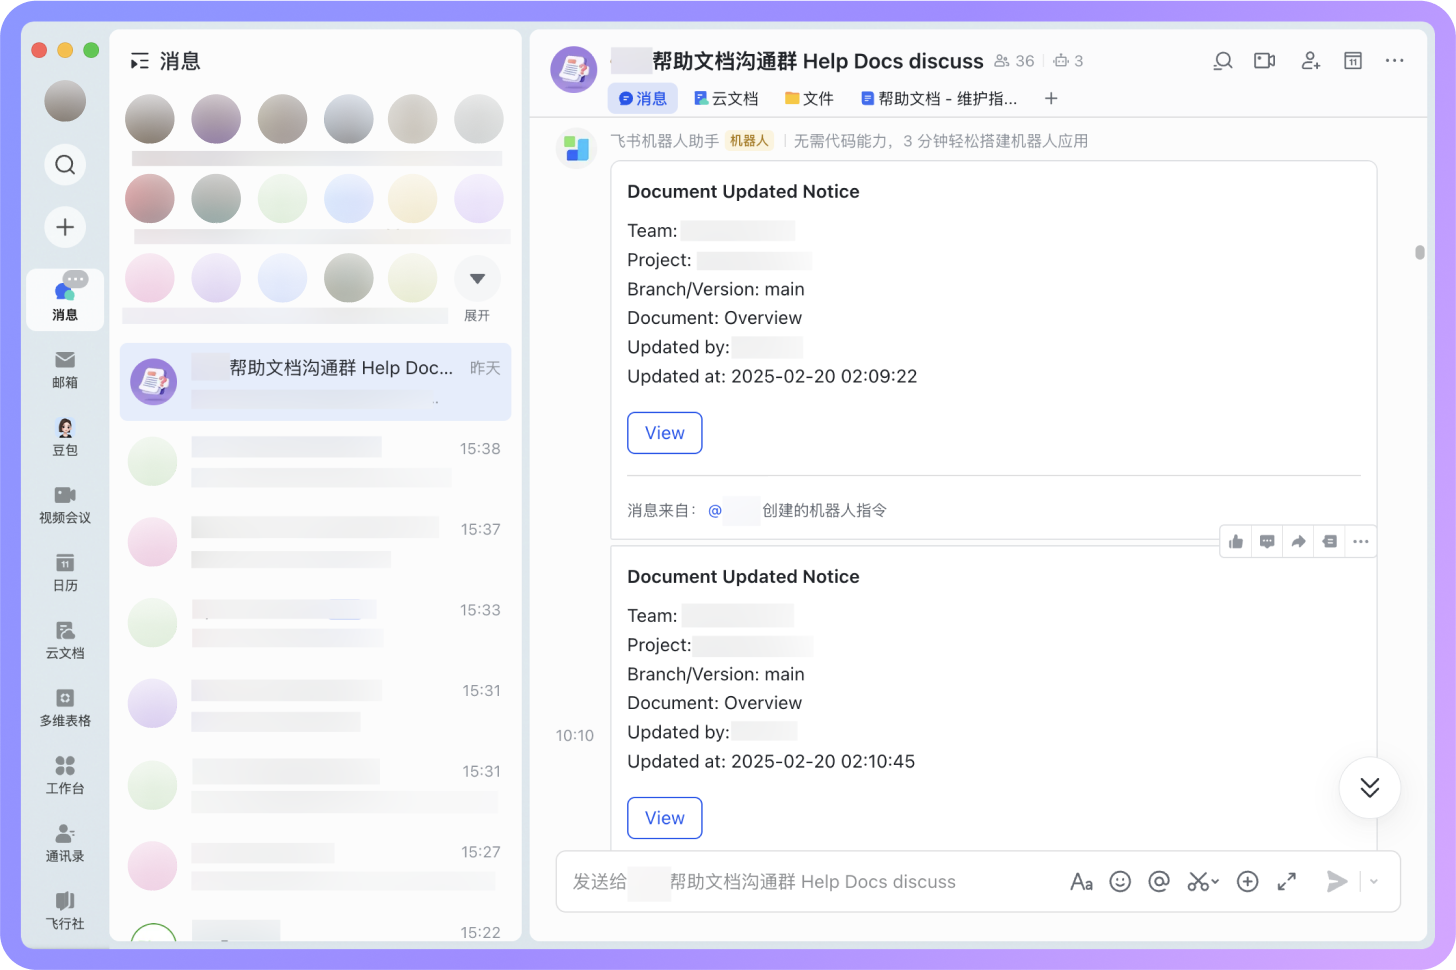
Task: Click the circled plus attachment icon
Action: tap(1247, 881)
